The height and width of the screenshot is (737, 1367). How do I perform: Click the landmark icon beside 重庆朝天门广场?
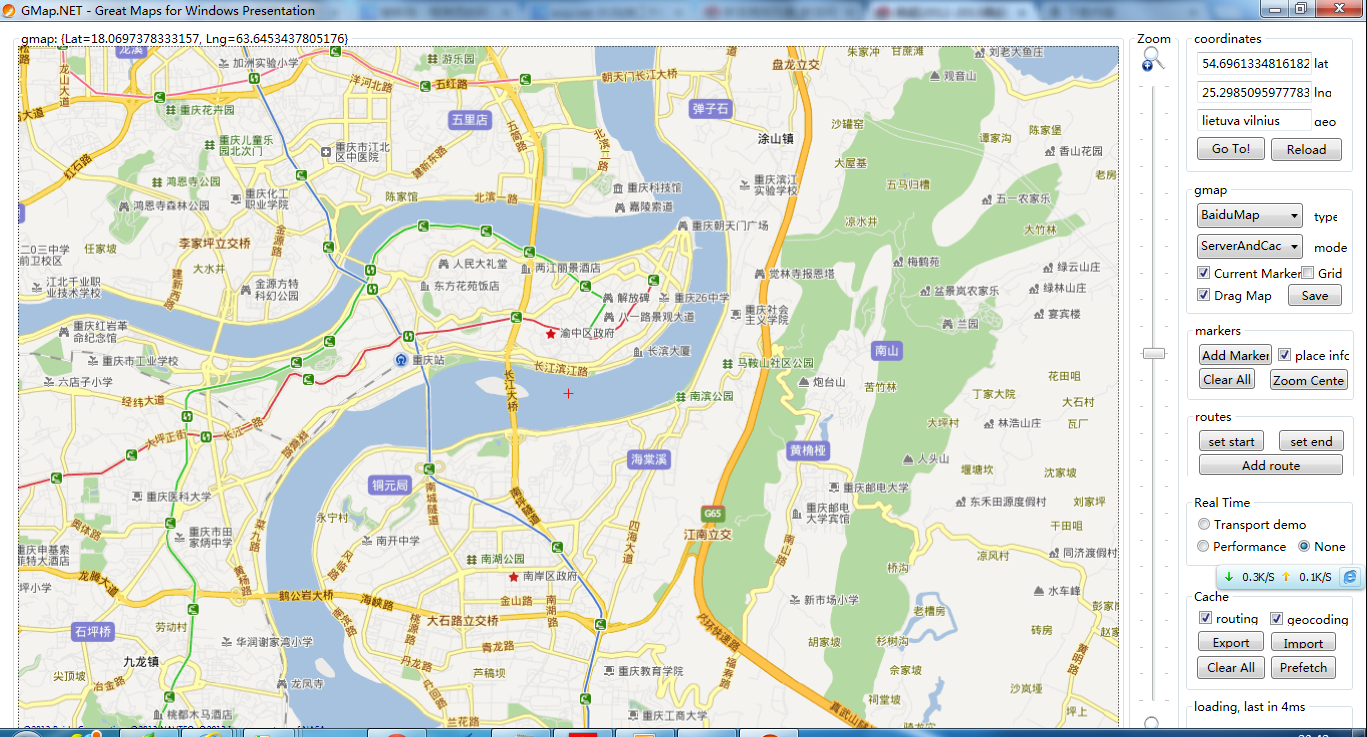pos(684,226)
